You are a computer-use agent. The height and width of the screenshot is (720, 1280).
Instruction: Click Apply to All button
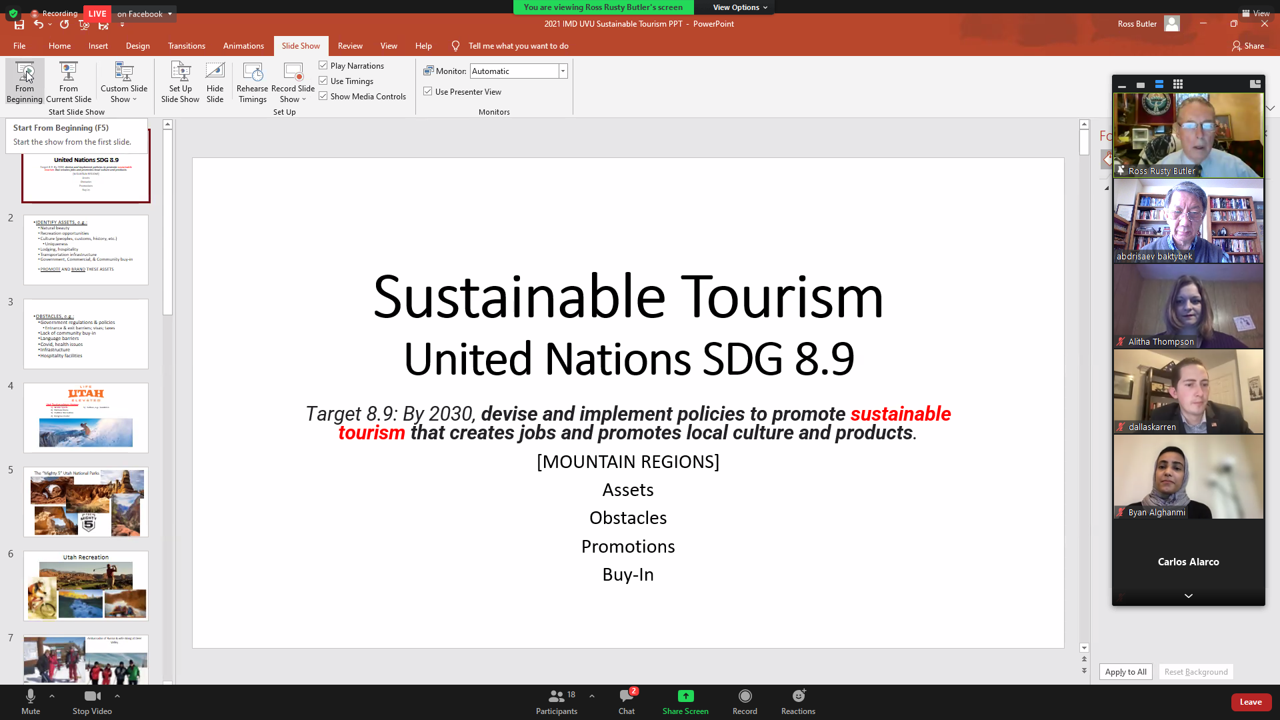(x=1126, y=672)
